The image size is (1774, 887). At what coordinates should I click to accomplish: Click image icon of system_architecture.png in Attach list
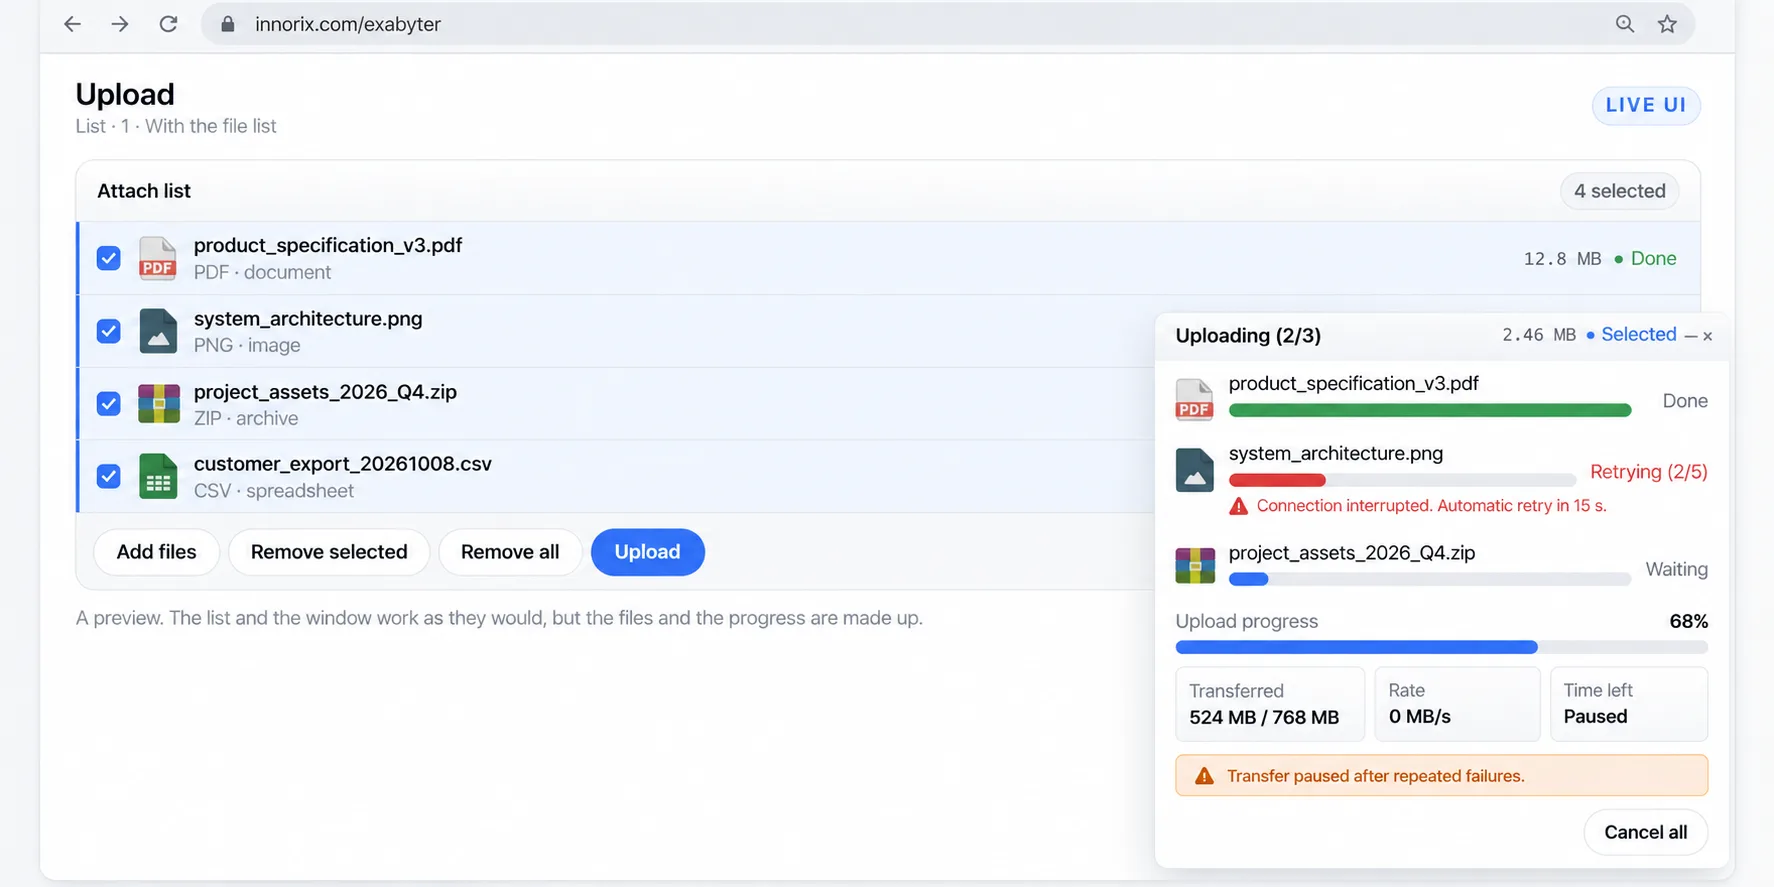click(158, 331)
